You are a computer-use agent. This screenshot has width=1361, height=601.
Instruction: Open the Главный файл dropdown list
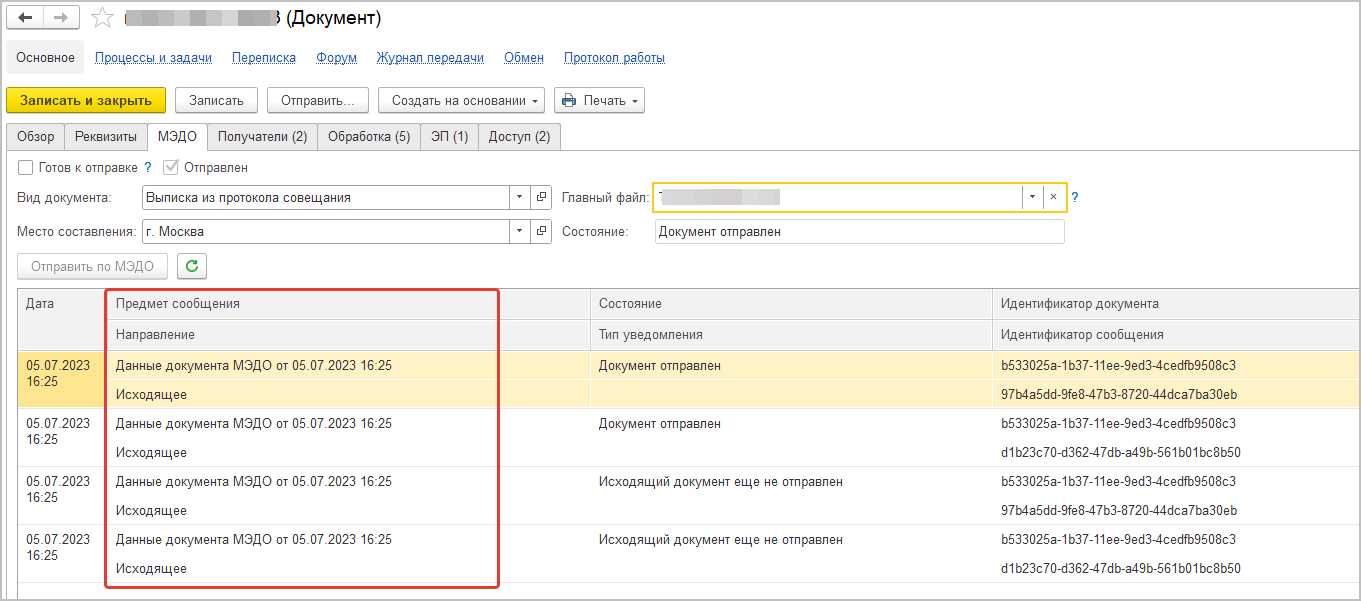click(x=1031, y=198)
